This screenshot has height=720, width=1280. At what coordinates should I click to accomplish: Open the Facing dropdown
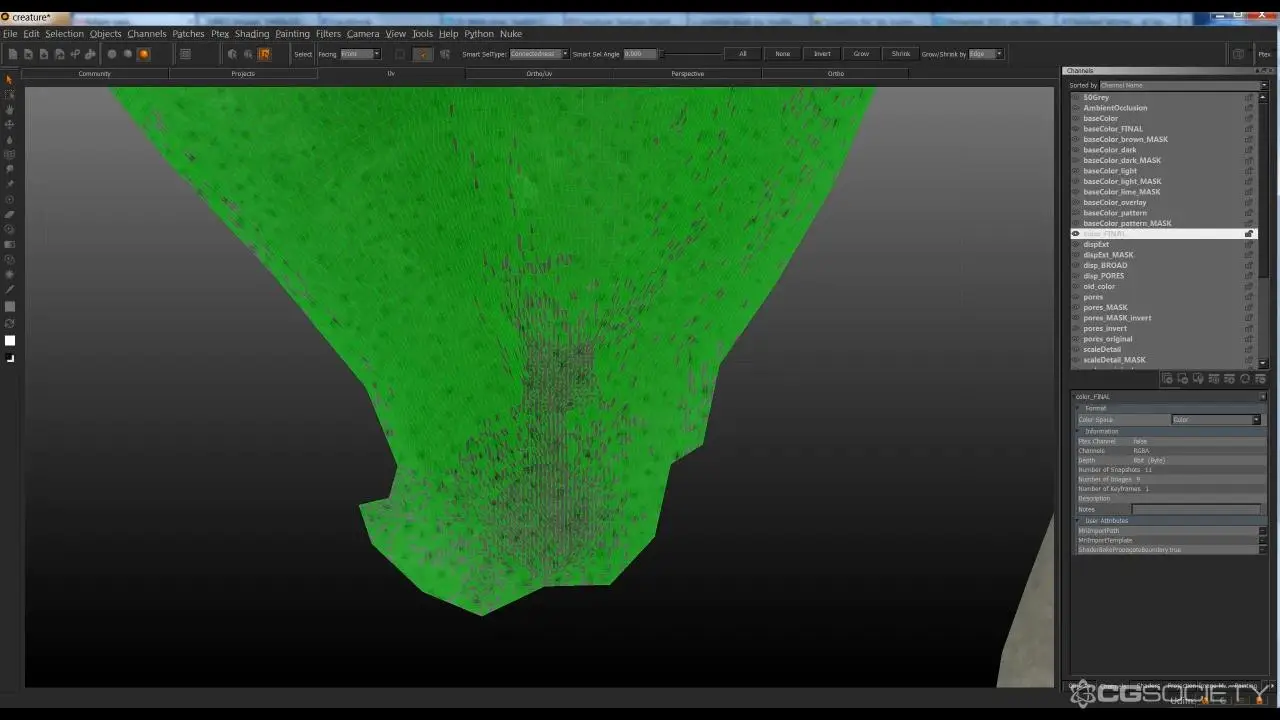[360, 54]
